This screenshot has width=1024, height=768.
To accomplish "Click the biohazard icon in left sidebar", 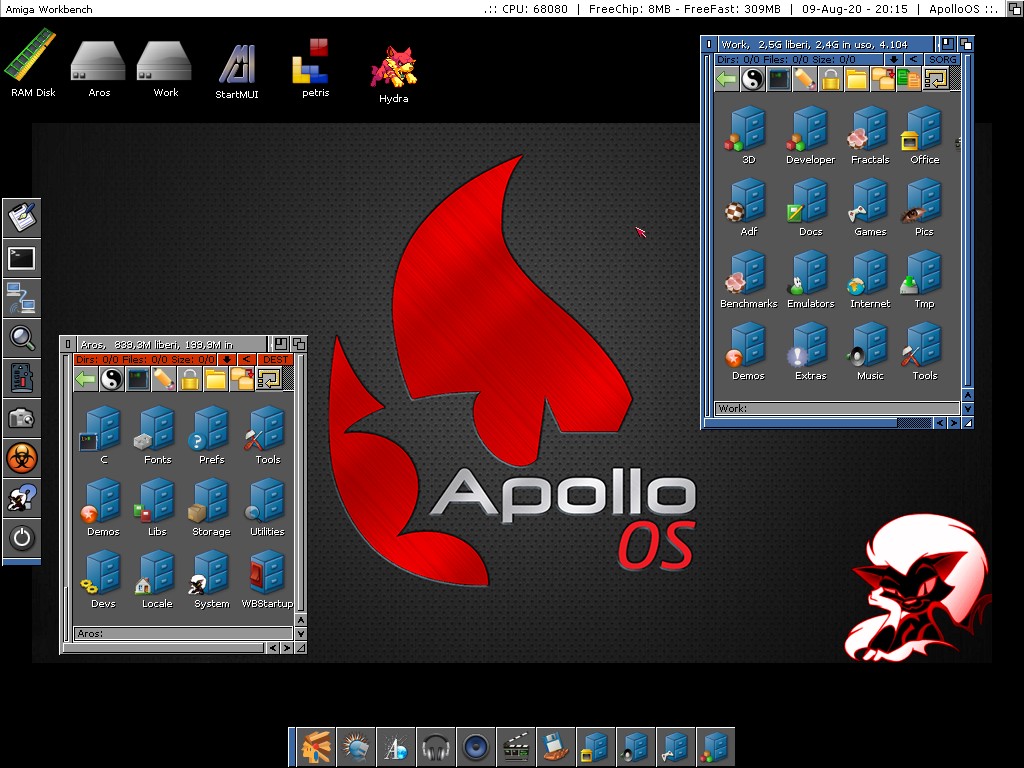I will pos(21,457).
